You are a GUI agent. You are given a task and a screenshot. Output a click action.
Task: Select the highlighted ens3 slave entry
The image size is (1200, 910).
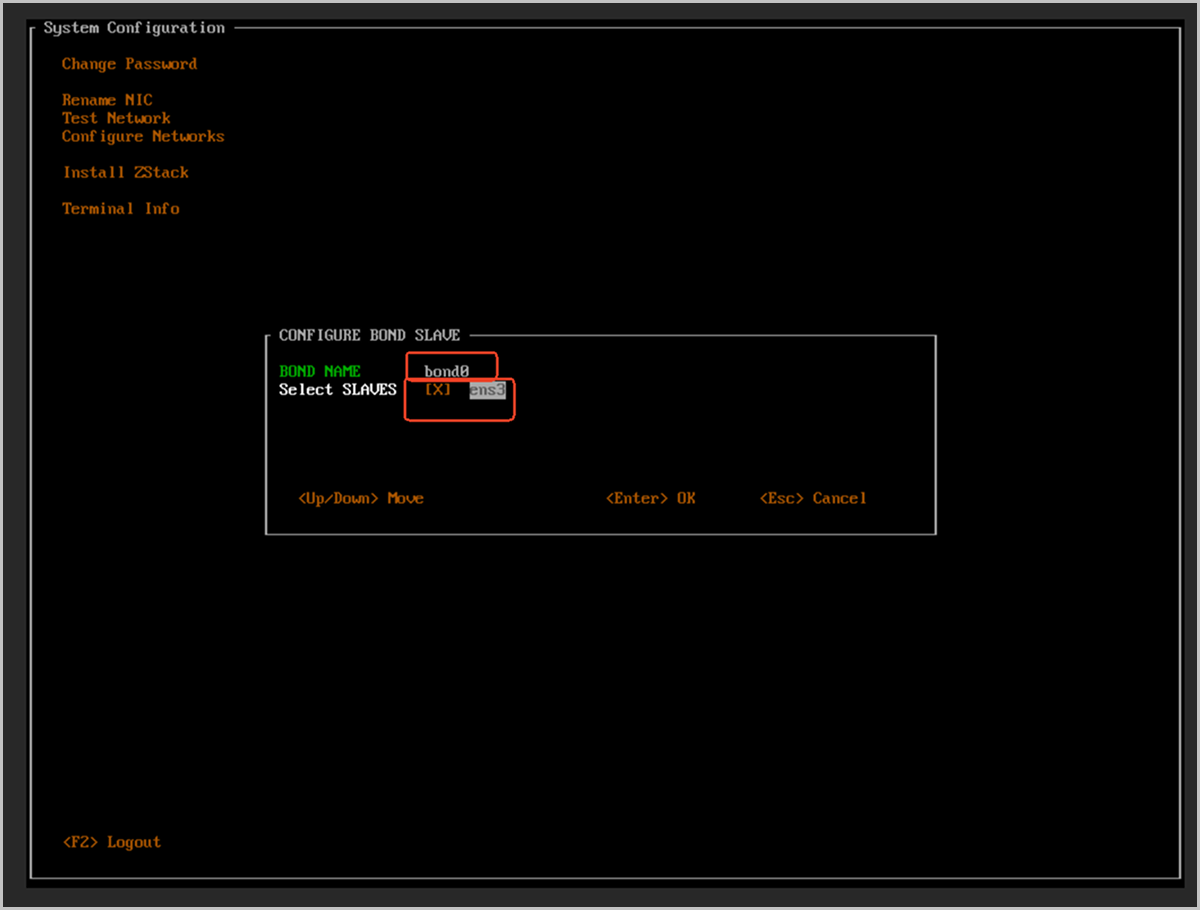(488, 389)
